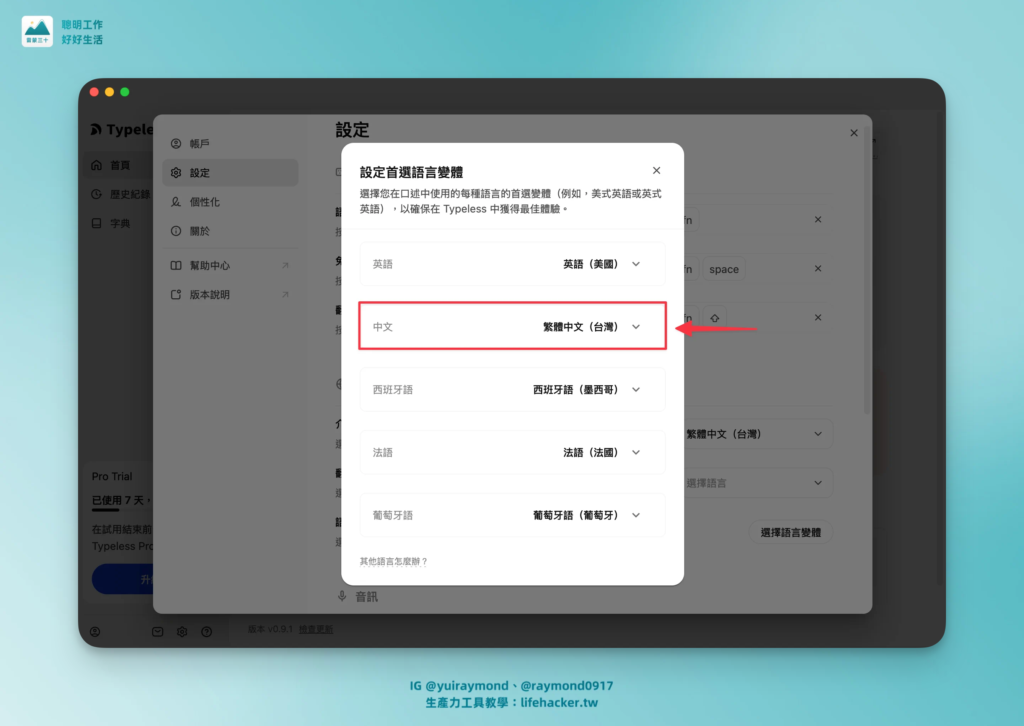The height and width of the screenshot is (726, 1024).
Task: Click the Typeless logo icon
Action: pyautogui.click(x=97, y=129)
